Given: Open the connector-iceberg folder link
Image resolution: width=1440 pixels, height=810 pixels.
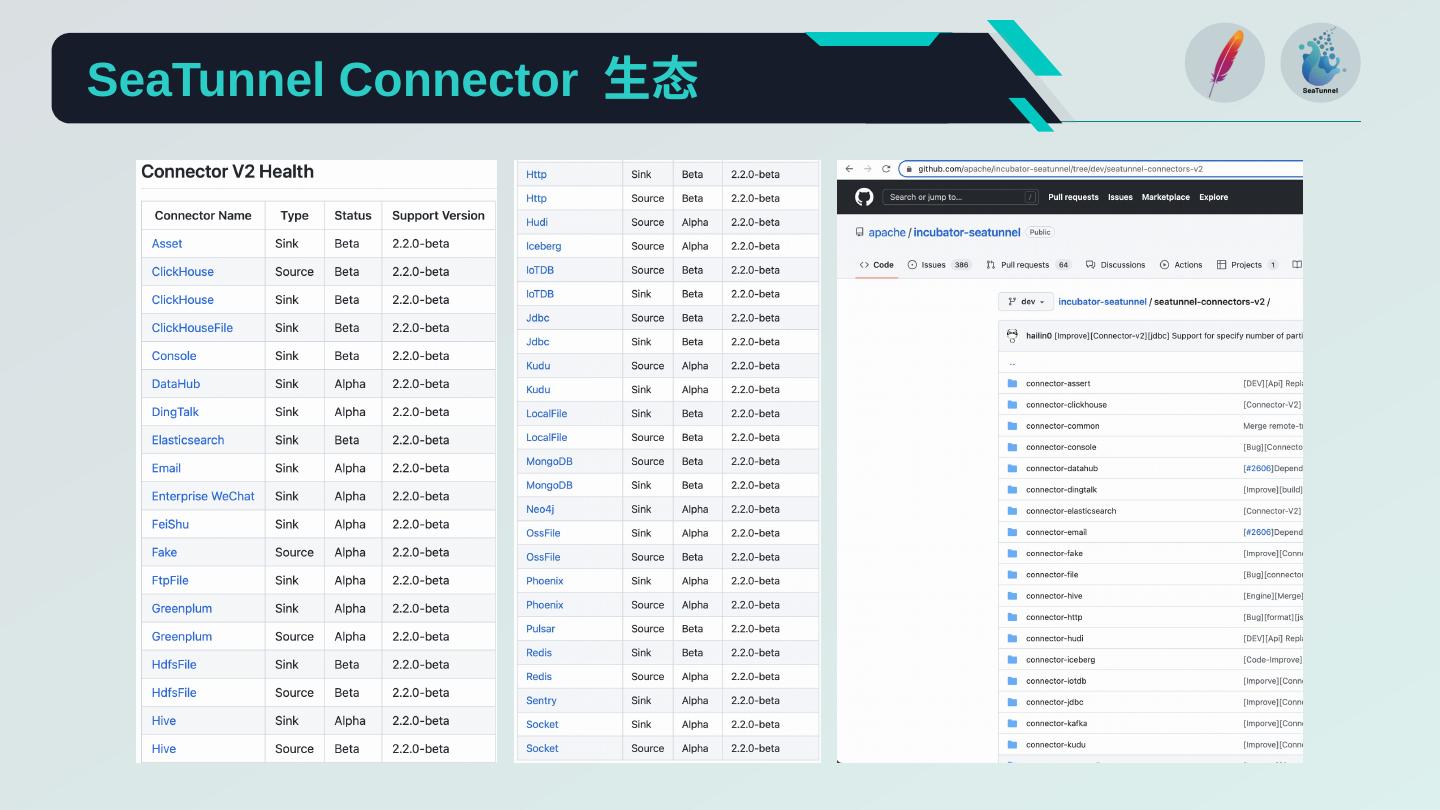Looking at the screenshot, I should (x=1060, y=660).
